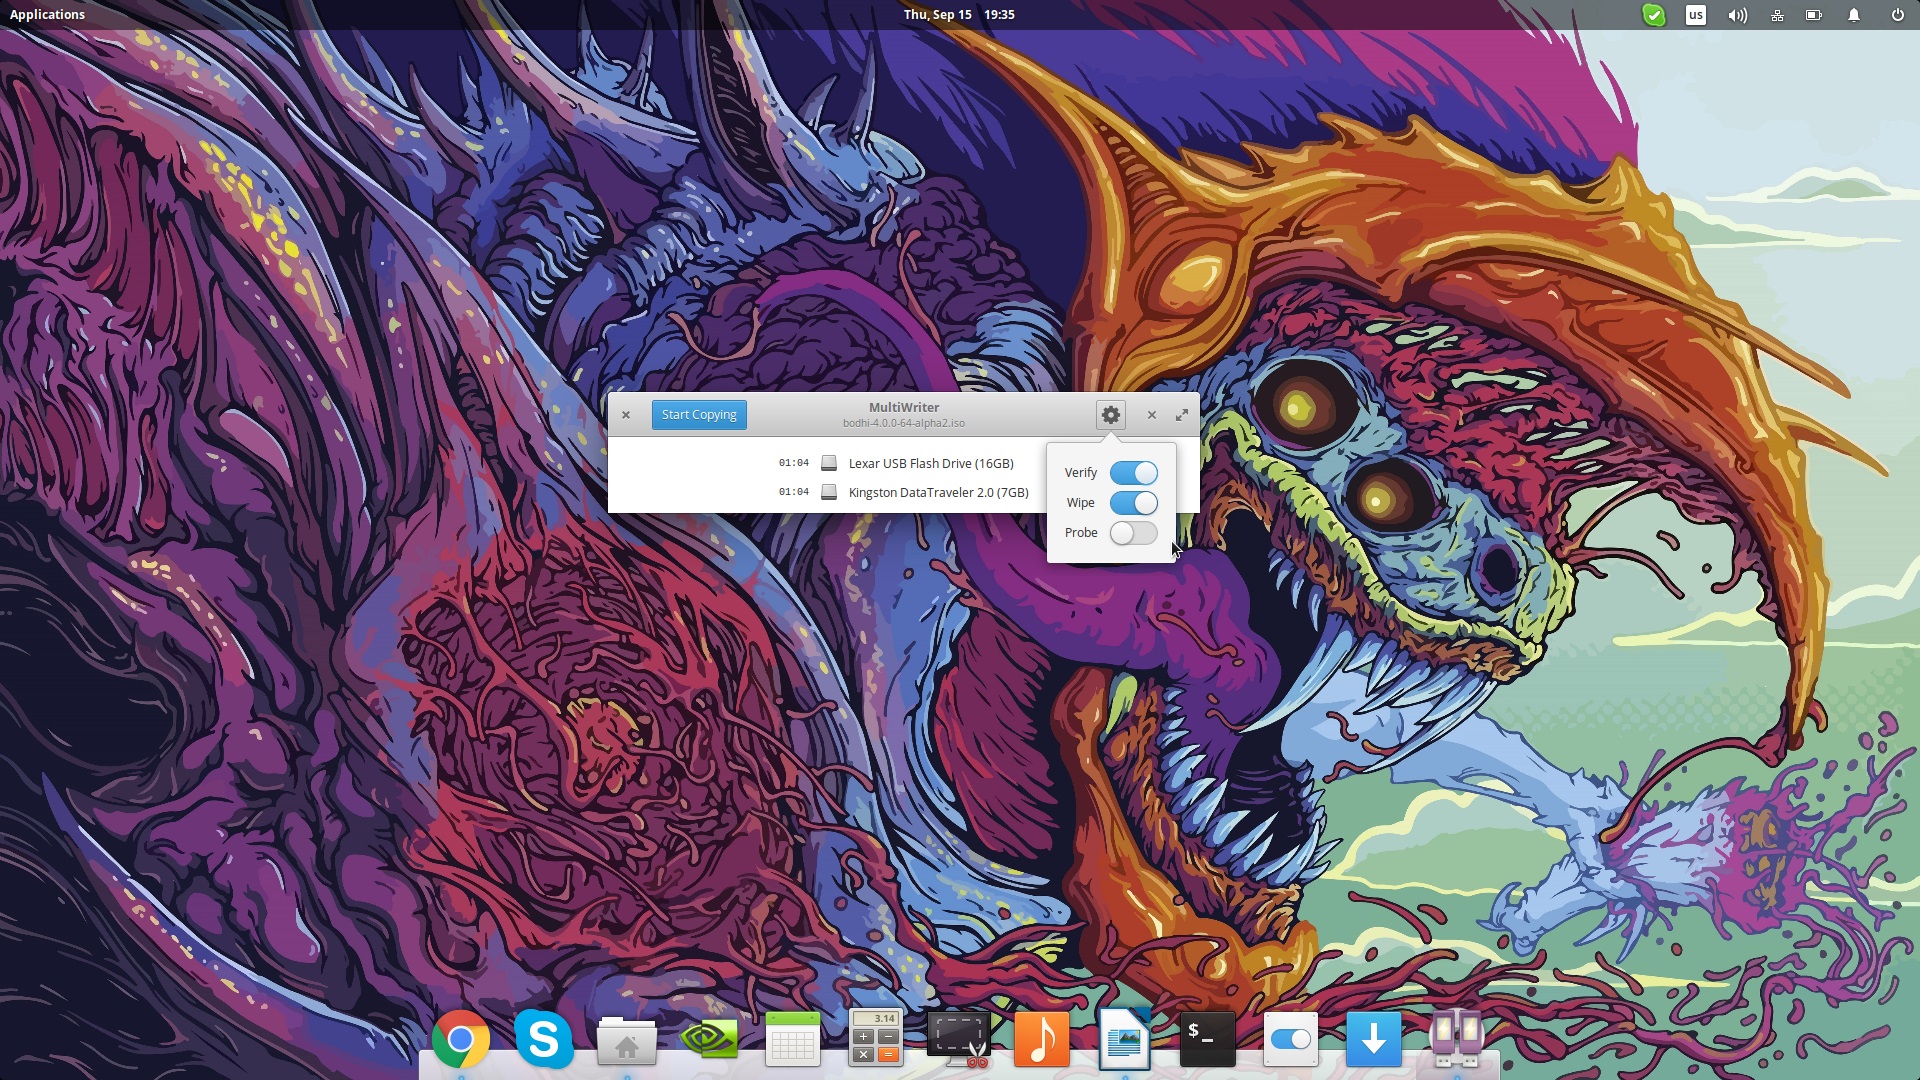Click the Lexar 01:04 time estimate

tap(794, 463)
